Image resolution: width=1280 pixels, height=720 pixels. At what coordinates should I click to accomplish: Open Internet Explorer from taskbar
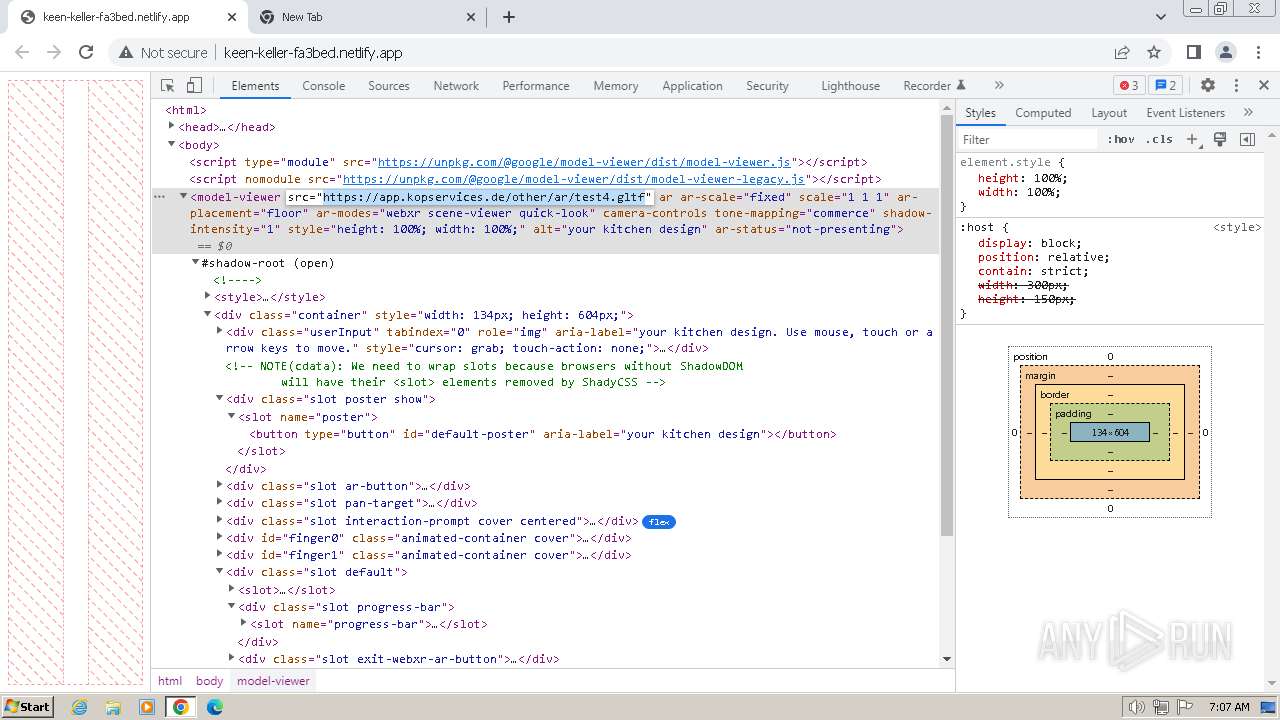80,707
